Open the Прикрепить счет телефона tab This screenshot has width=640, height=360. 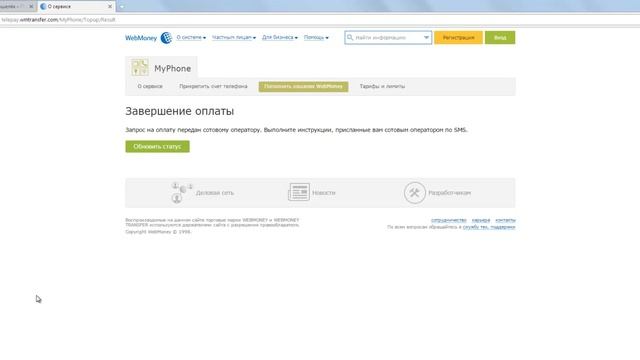[x=213, y=87]
